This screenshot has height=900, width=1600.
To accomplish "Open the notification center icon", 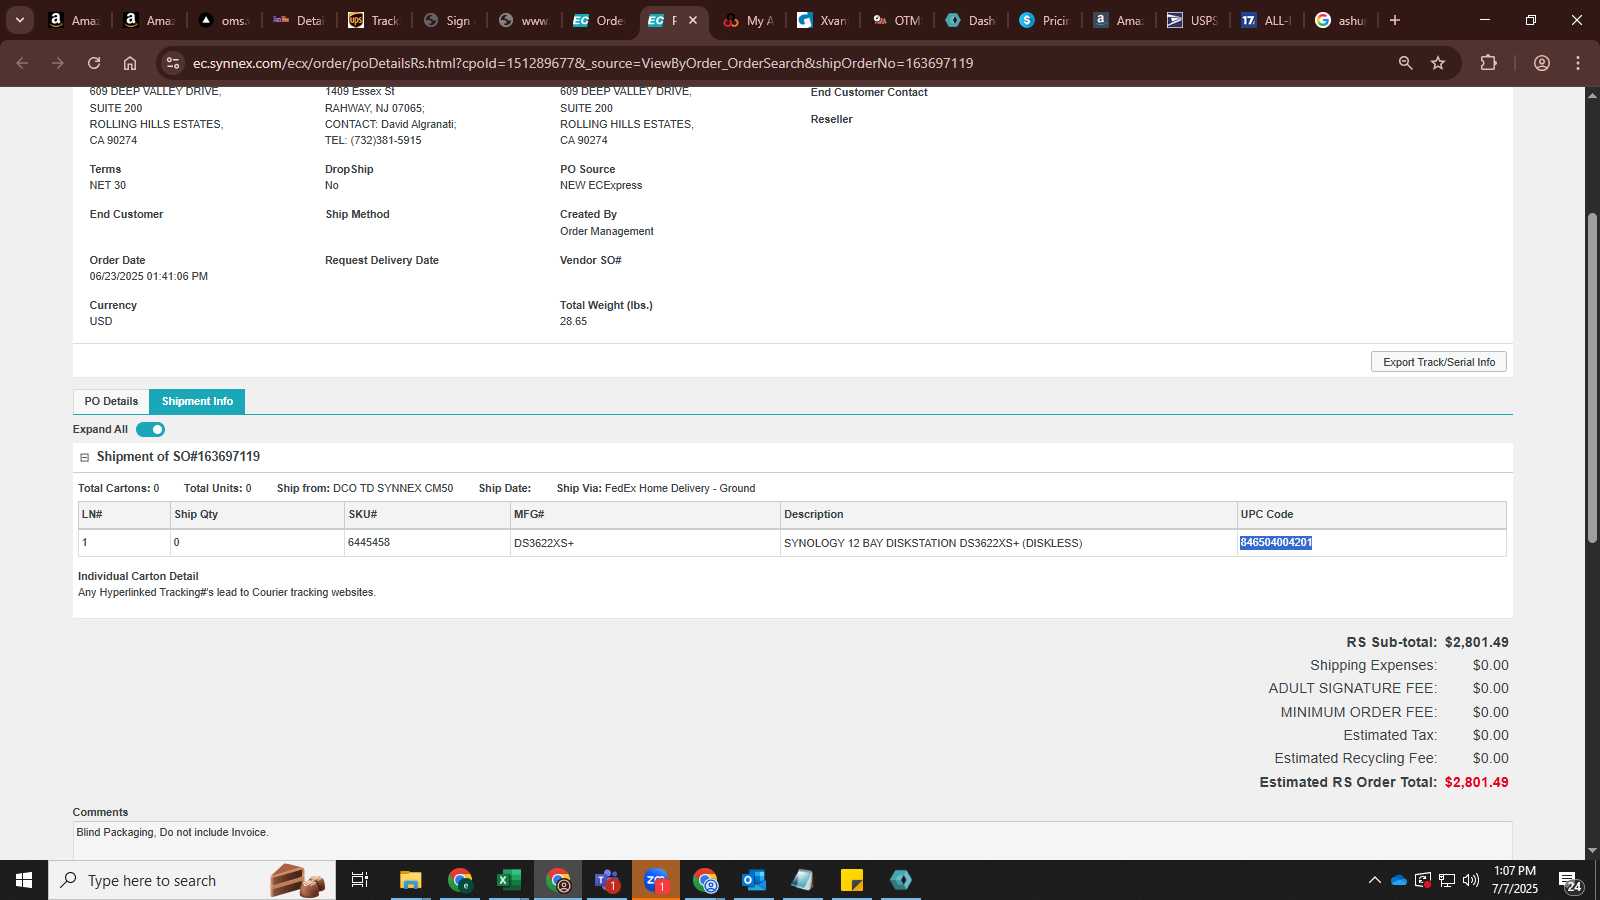I will 1570,880.
